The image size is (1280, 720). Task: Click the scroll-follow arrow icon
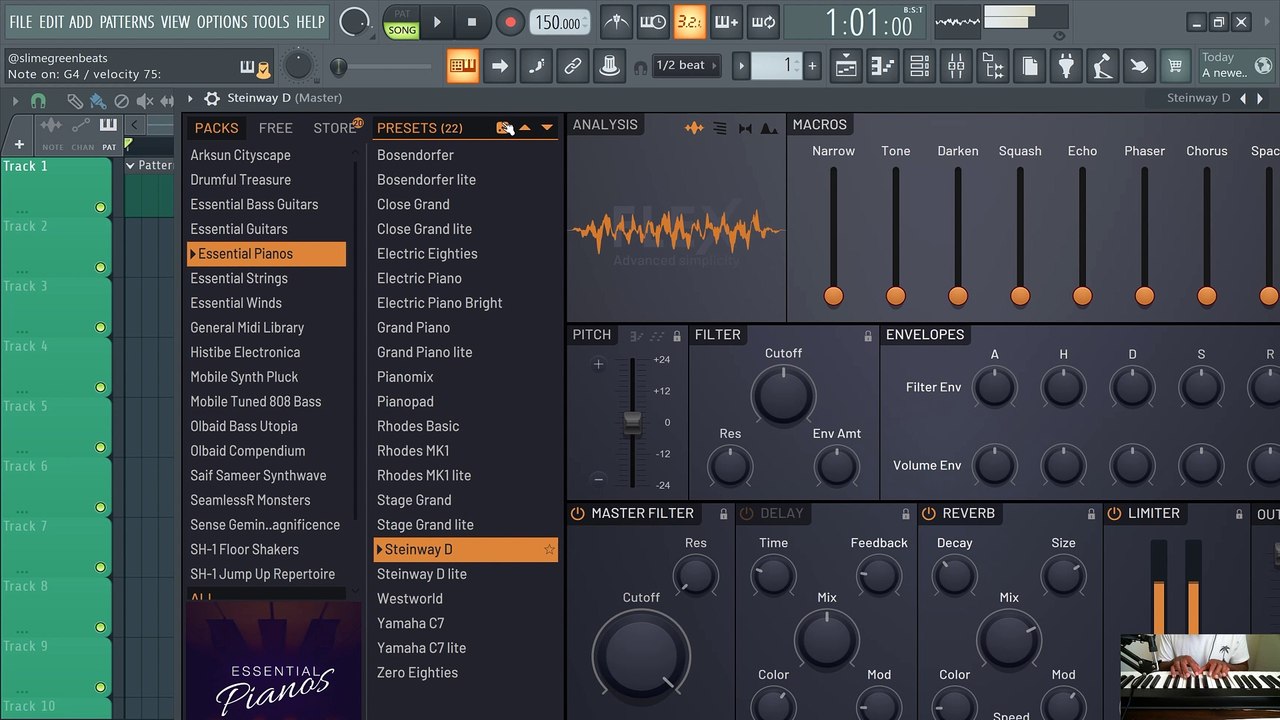pyautogui.click(x=499, y=67)
